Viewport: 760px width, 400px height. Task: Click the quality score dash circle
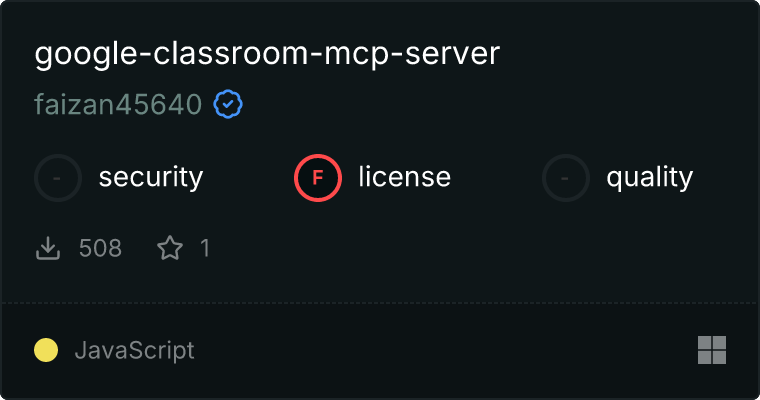click(566, 178)
